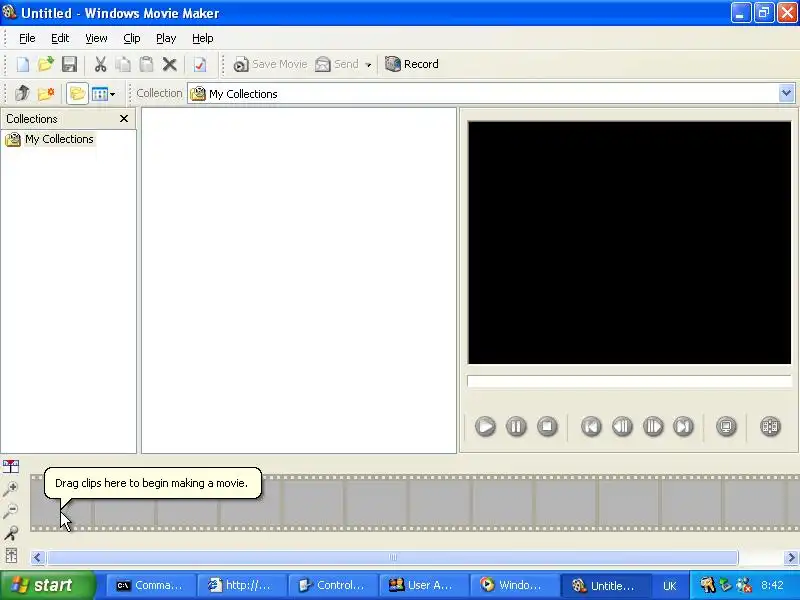Click the clock showing 8:42
This screenshot has width=800, height=600.
coord(772,585)
